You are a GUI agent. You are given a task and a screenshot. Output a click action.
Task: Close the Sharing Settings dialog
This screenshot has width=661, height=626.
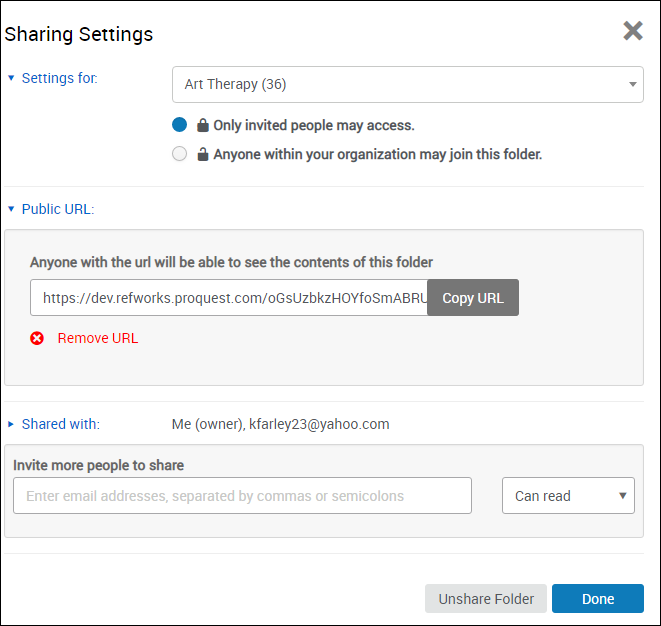(x=633, y=31)
